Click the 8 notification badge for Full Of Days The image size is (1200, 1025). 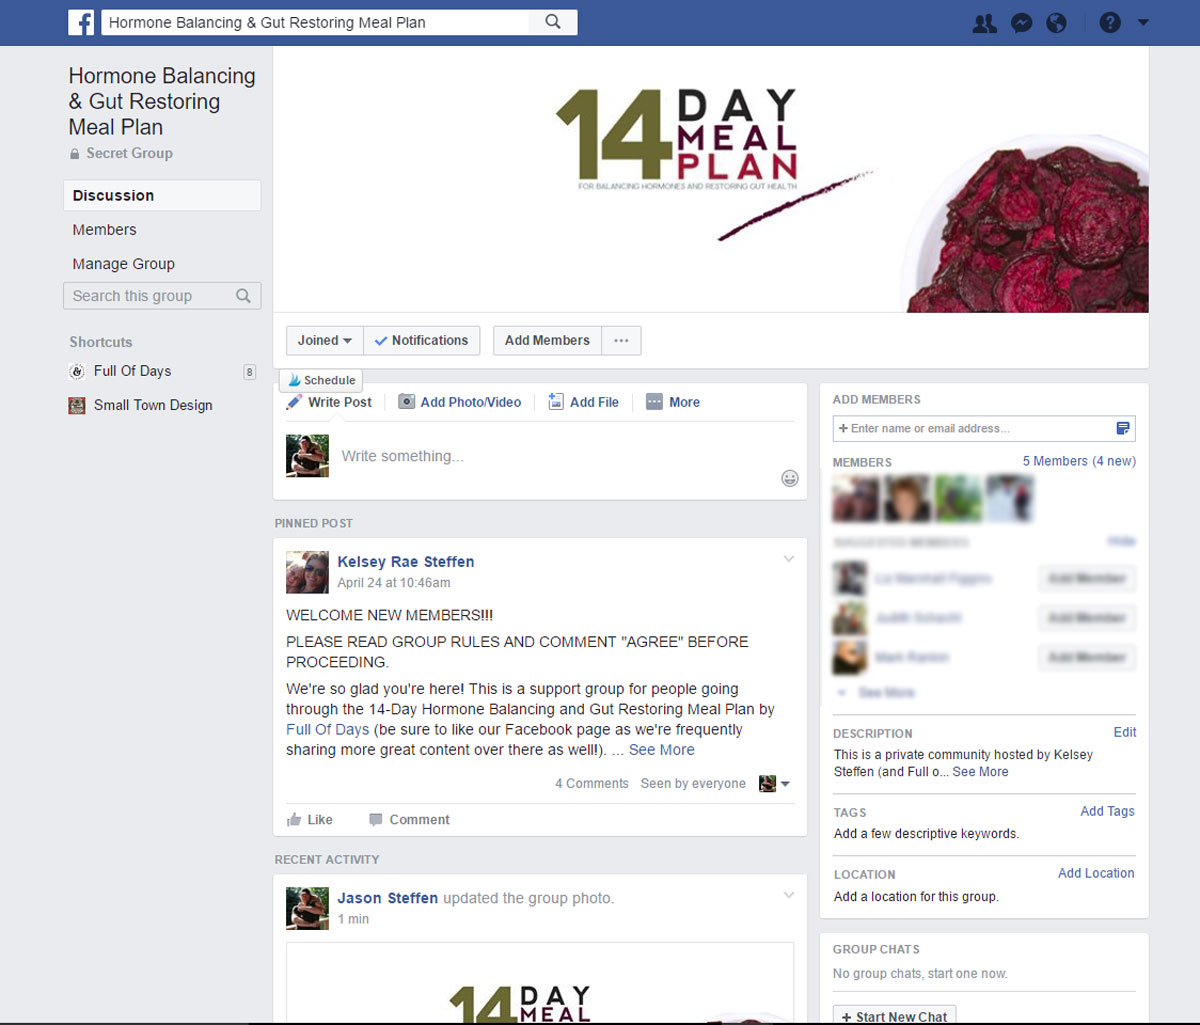point(250,372)
